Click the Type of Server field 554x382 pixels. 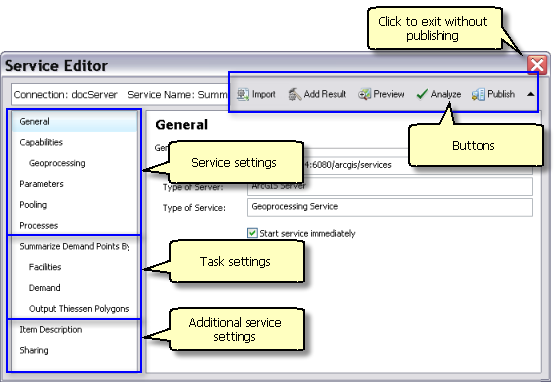tap(390, 186)
